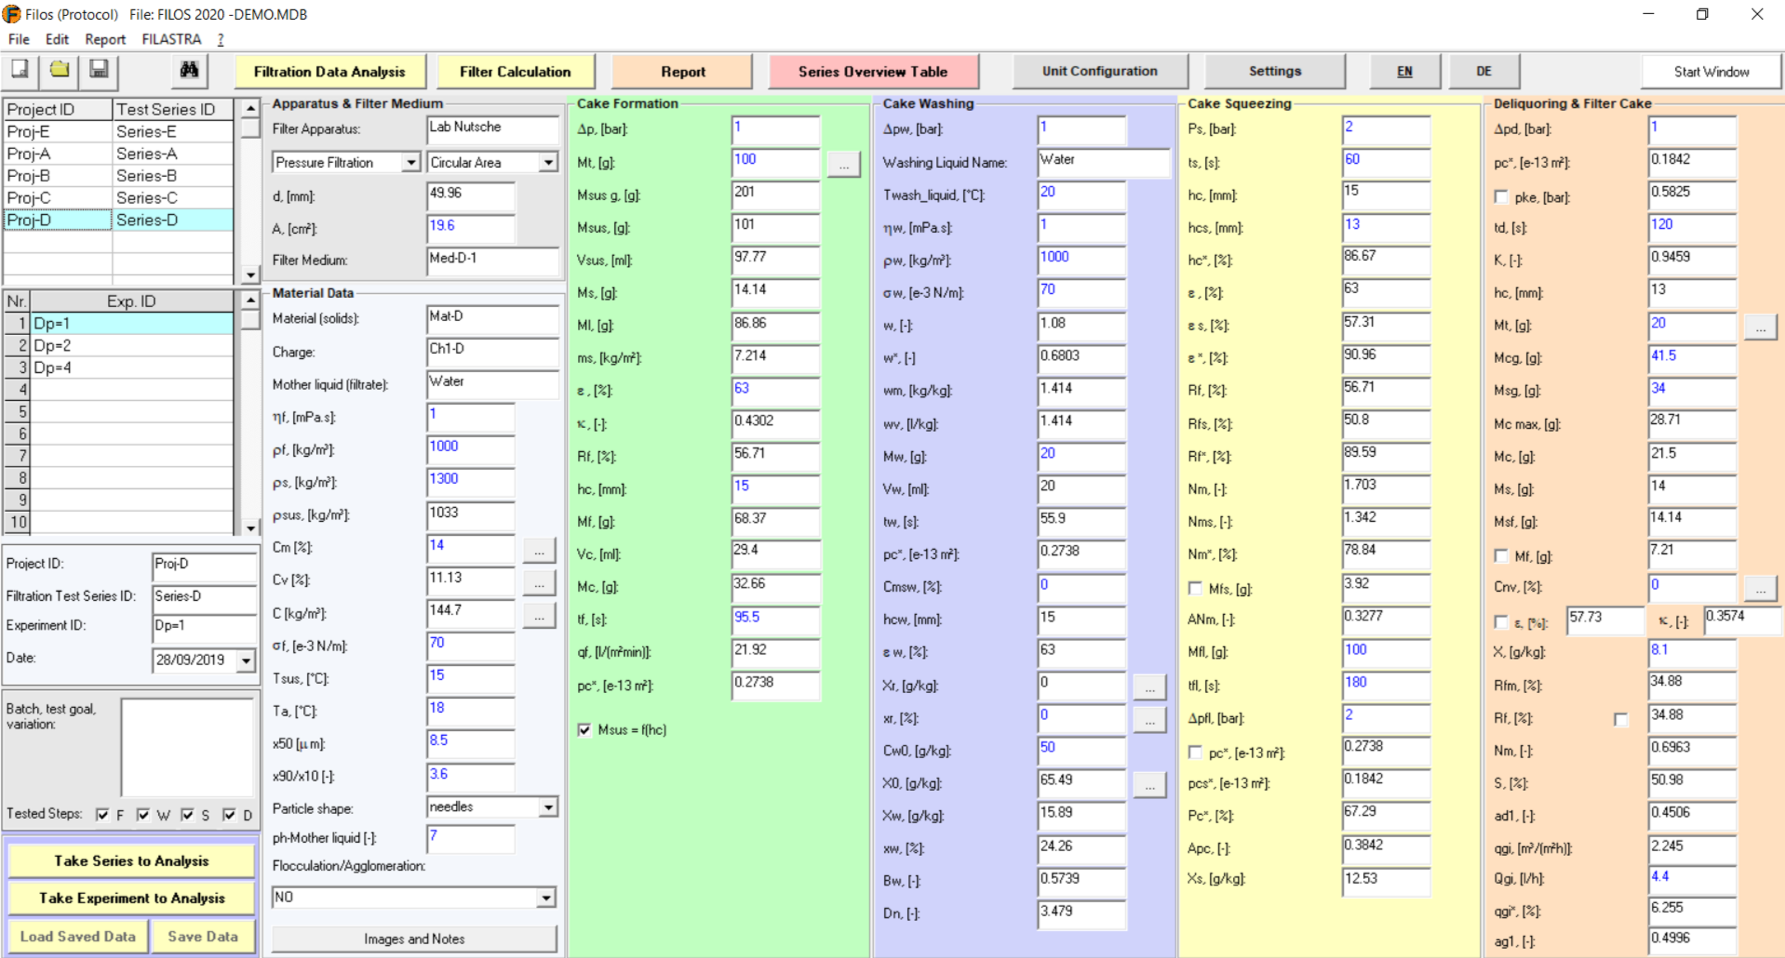Toggle the Tested Steps F checkbox
This screenshot has width=1785, height=958.
coord(102,815)
